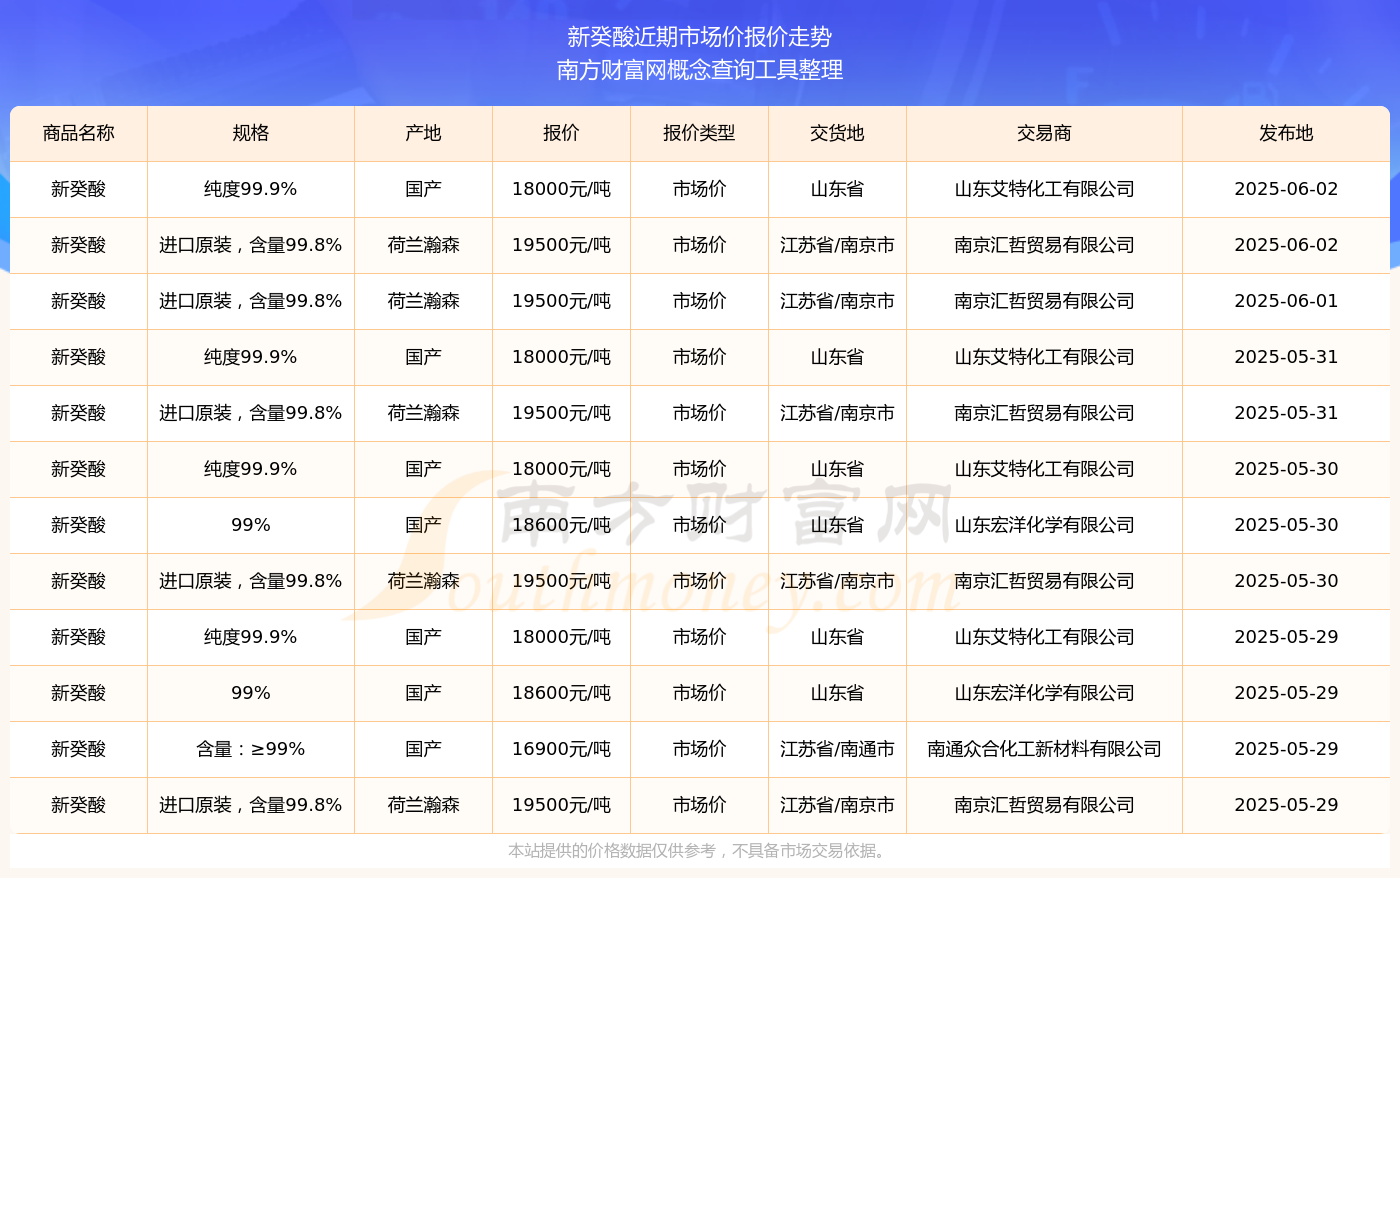The width and height of the screenshot is (1400, 1205).
Task: Click the 发布地 column header
Action: (x=1287, y=134)
